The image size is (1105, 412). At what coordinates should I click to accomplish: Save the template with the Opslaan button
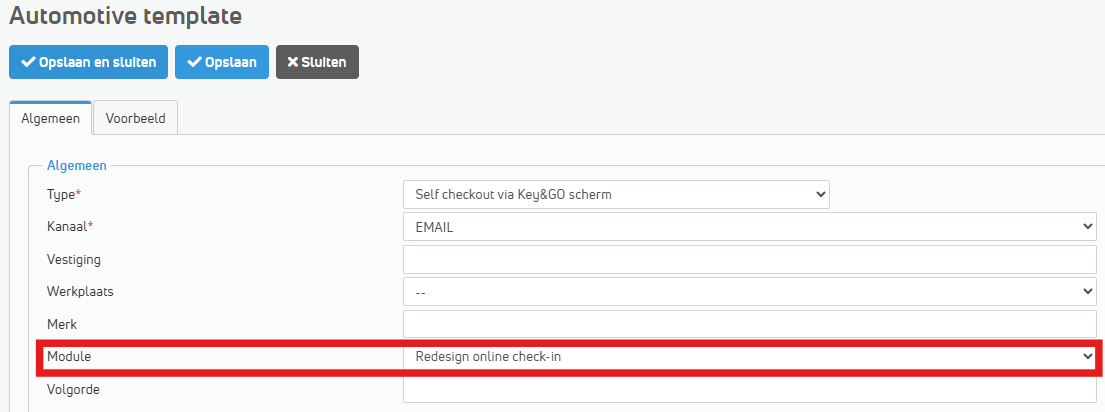point(221,62)
